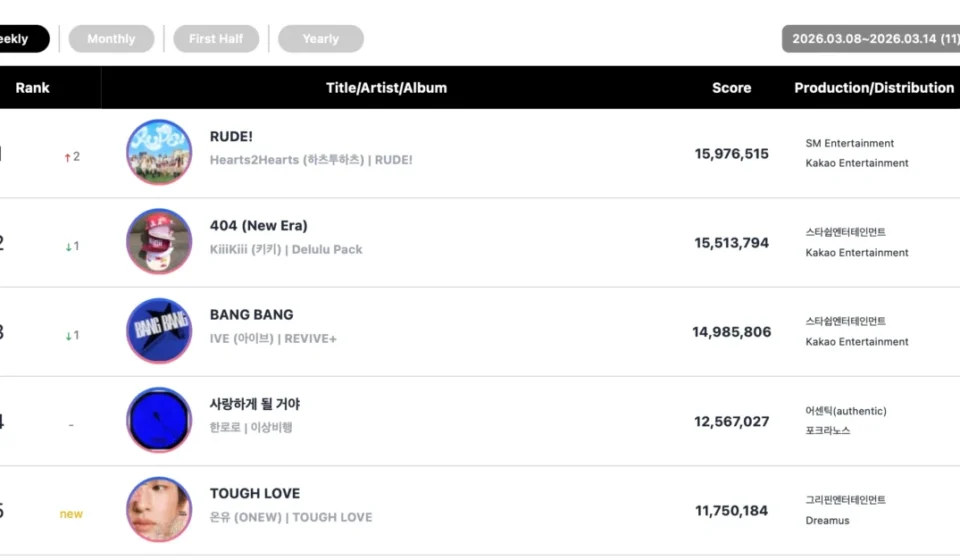Click the 404 (New Era) song title
The image size is (960, 560).
click(258, 225)
